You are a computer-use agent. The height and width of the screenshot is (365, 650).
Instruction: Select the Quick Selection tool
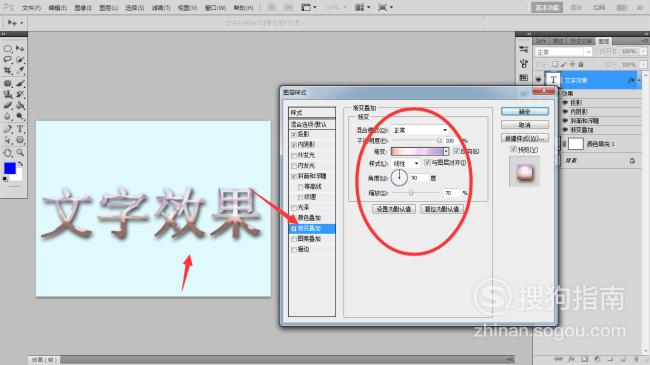(x=20, y=60)
